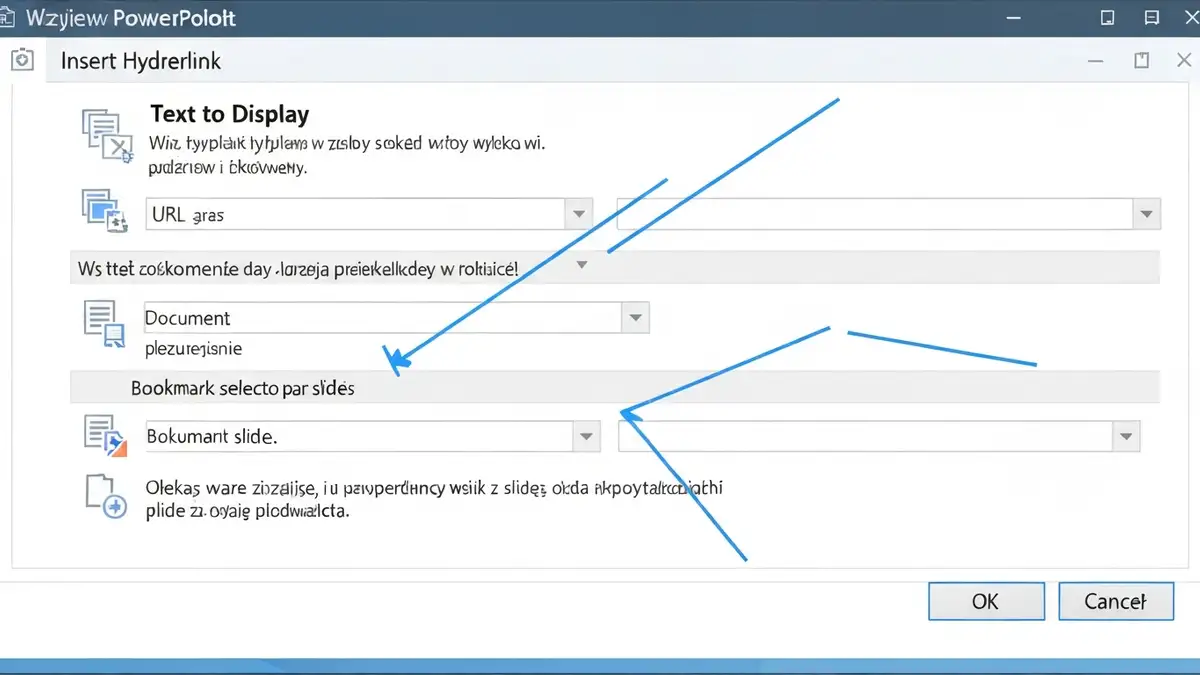Click the new-page plus icon at bottom
The width and height of the screenshot is (1200, 675).
coord(106,497)
